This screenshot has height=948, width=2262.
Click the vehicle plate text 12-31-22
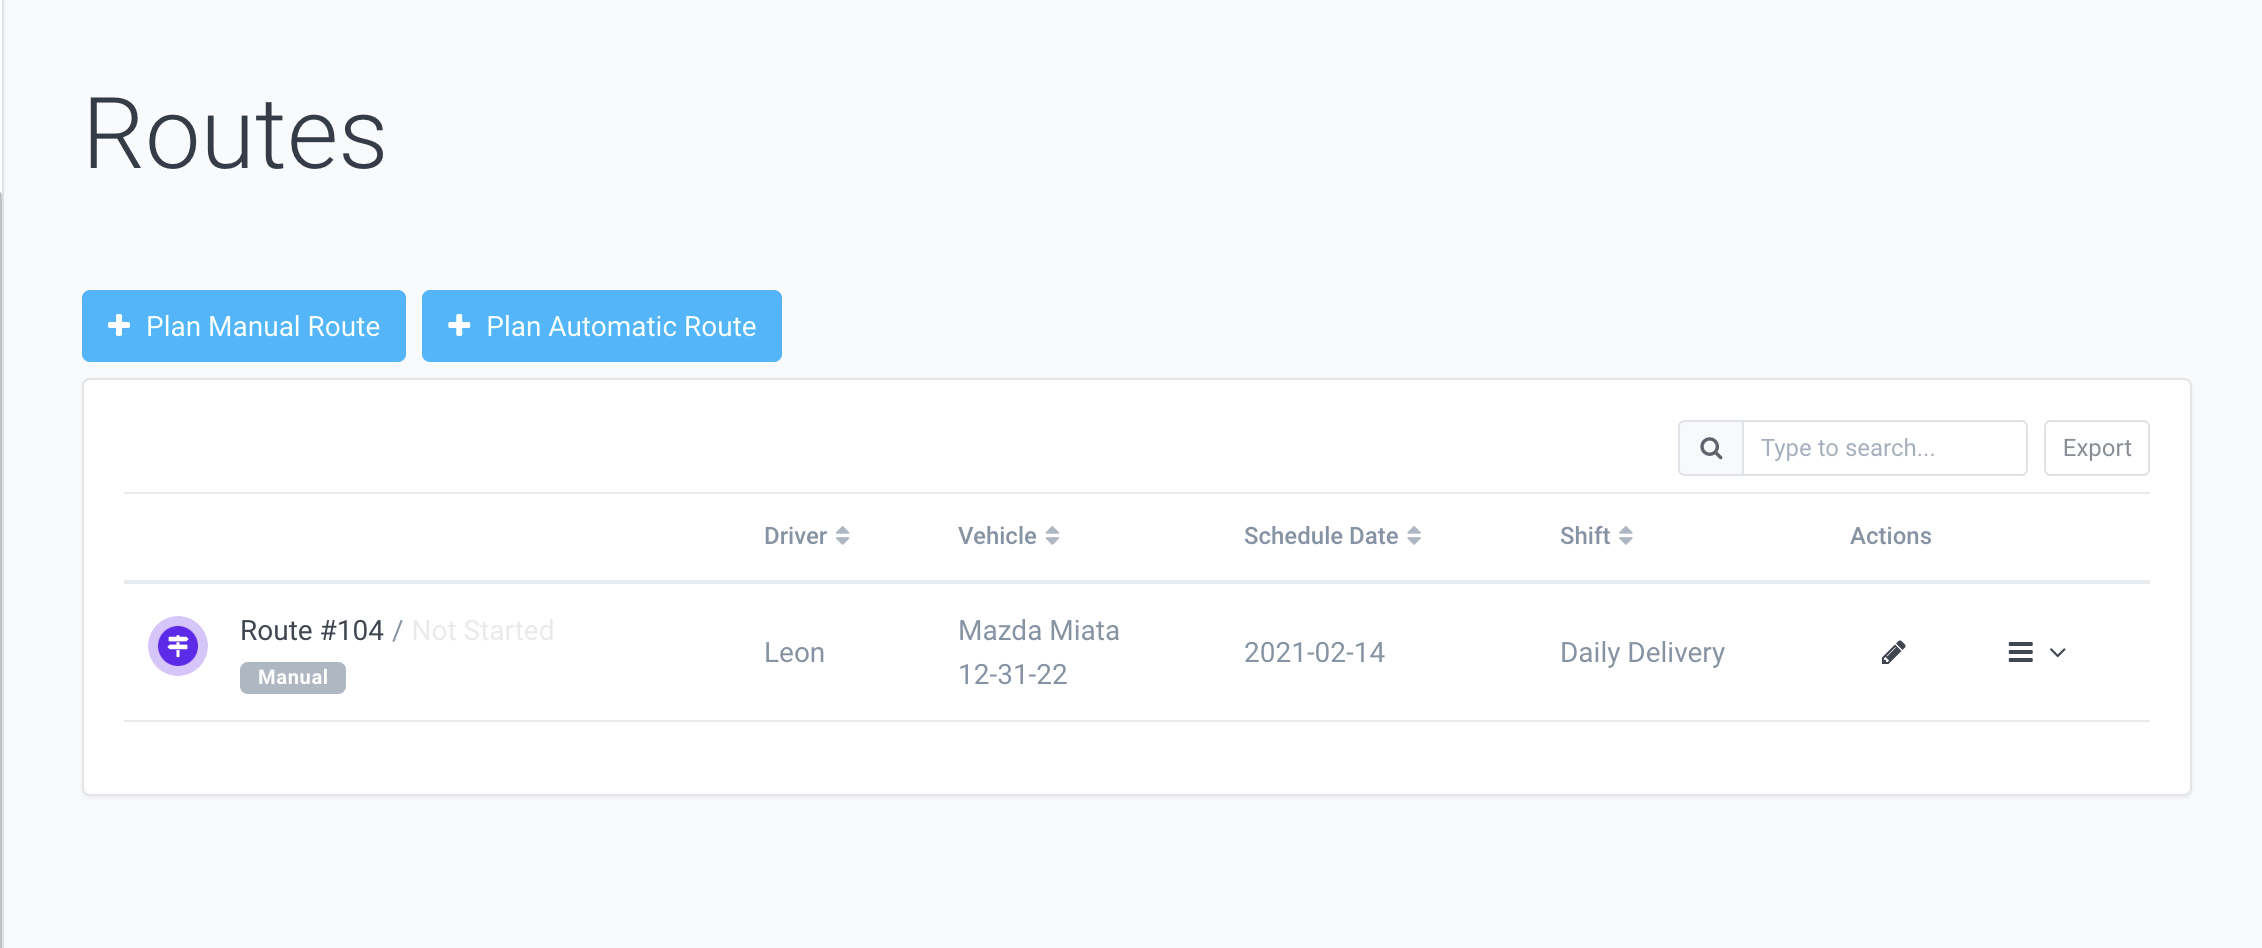[x=1012, y=675]
